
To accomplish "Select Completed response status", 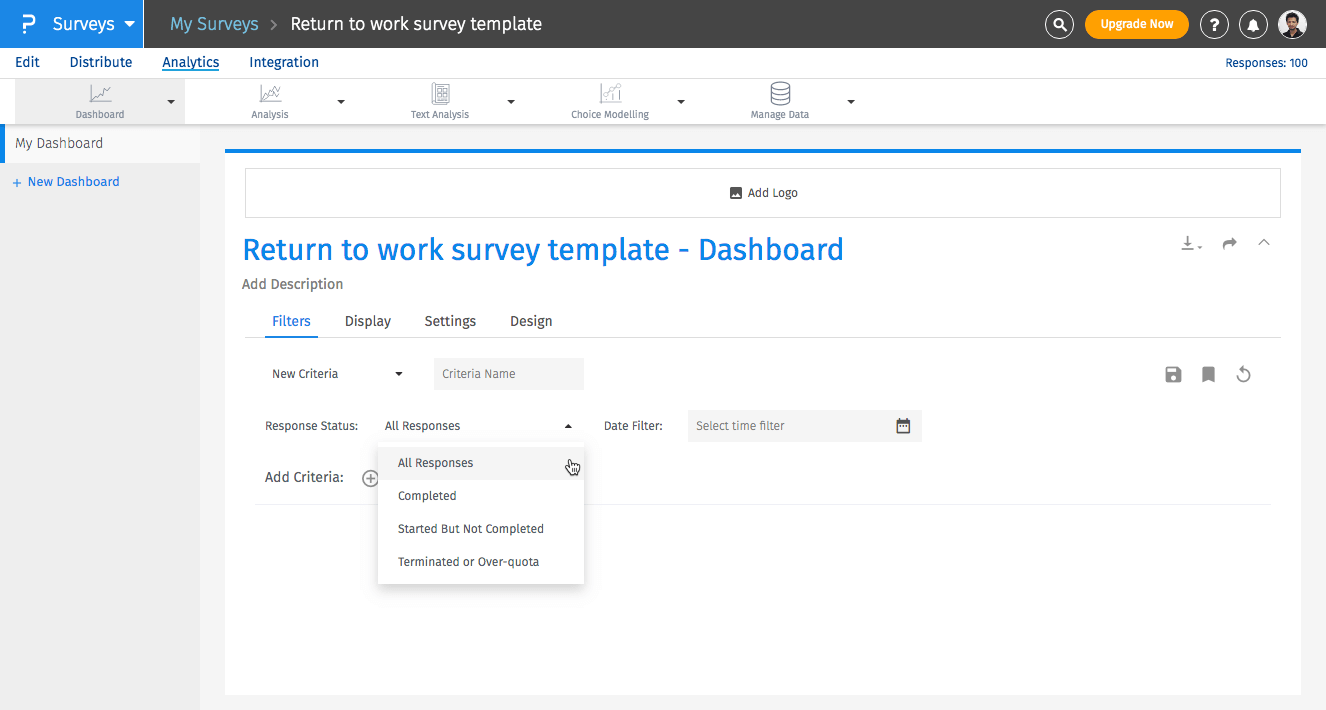I will click(x=427, y=495).
